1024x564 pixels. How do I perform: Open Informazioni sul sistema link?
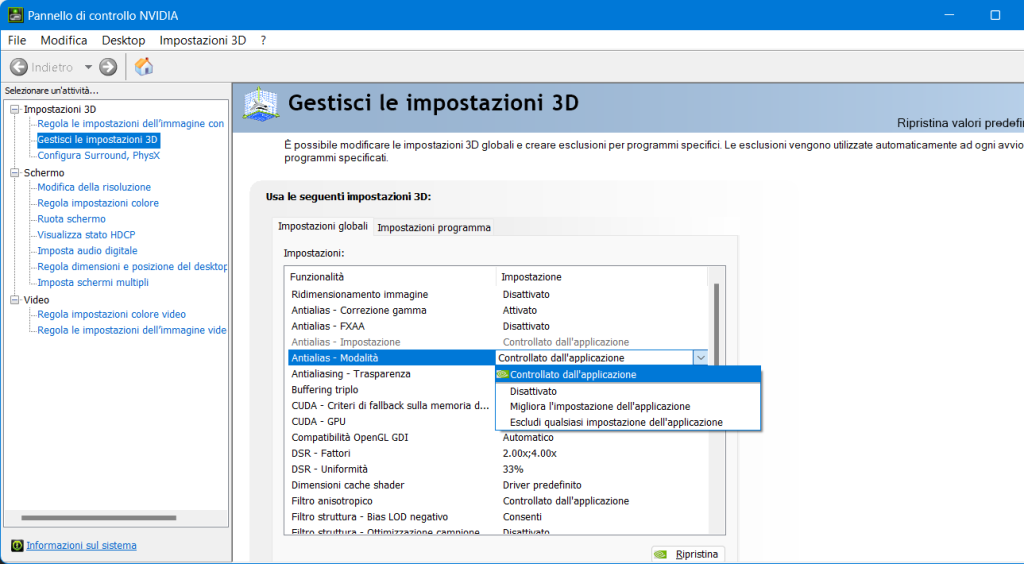click(81, 546)
